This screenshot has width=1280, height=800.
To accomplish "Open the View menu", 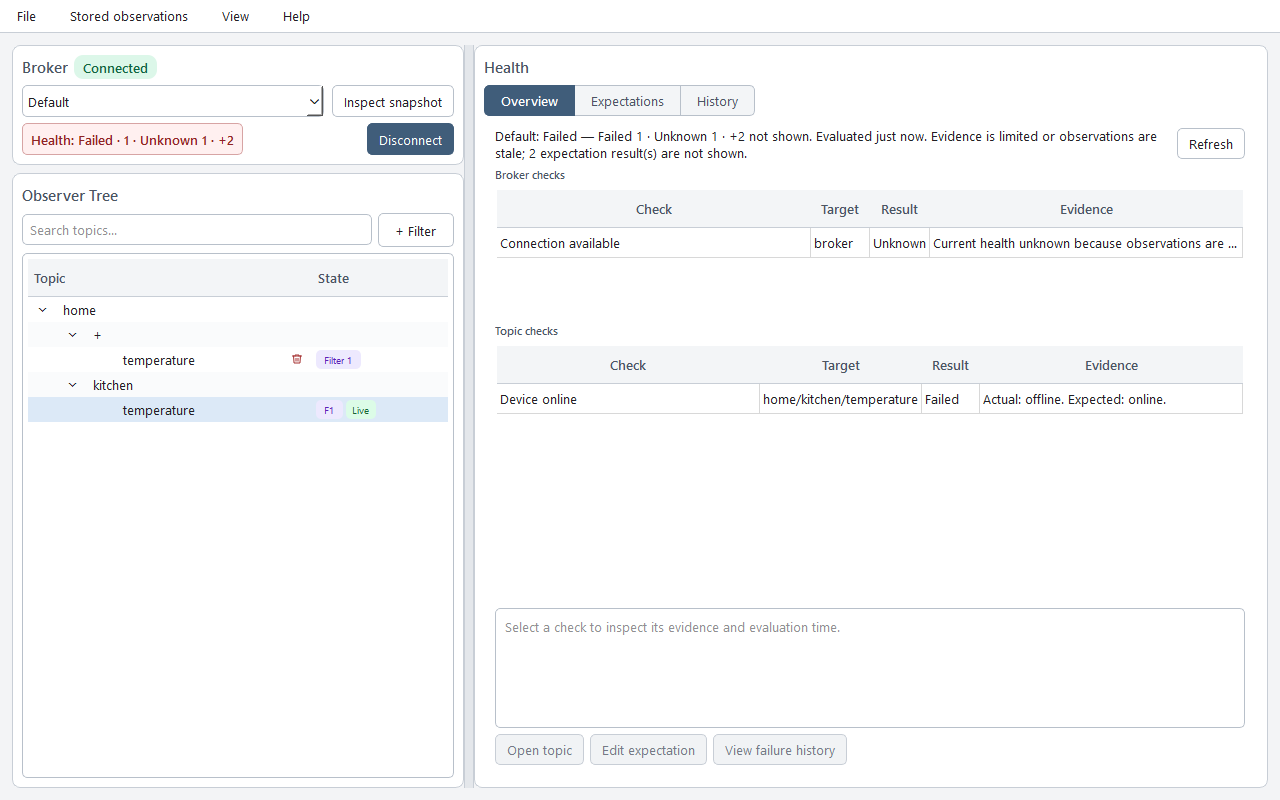I will point(236,16).
